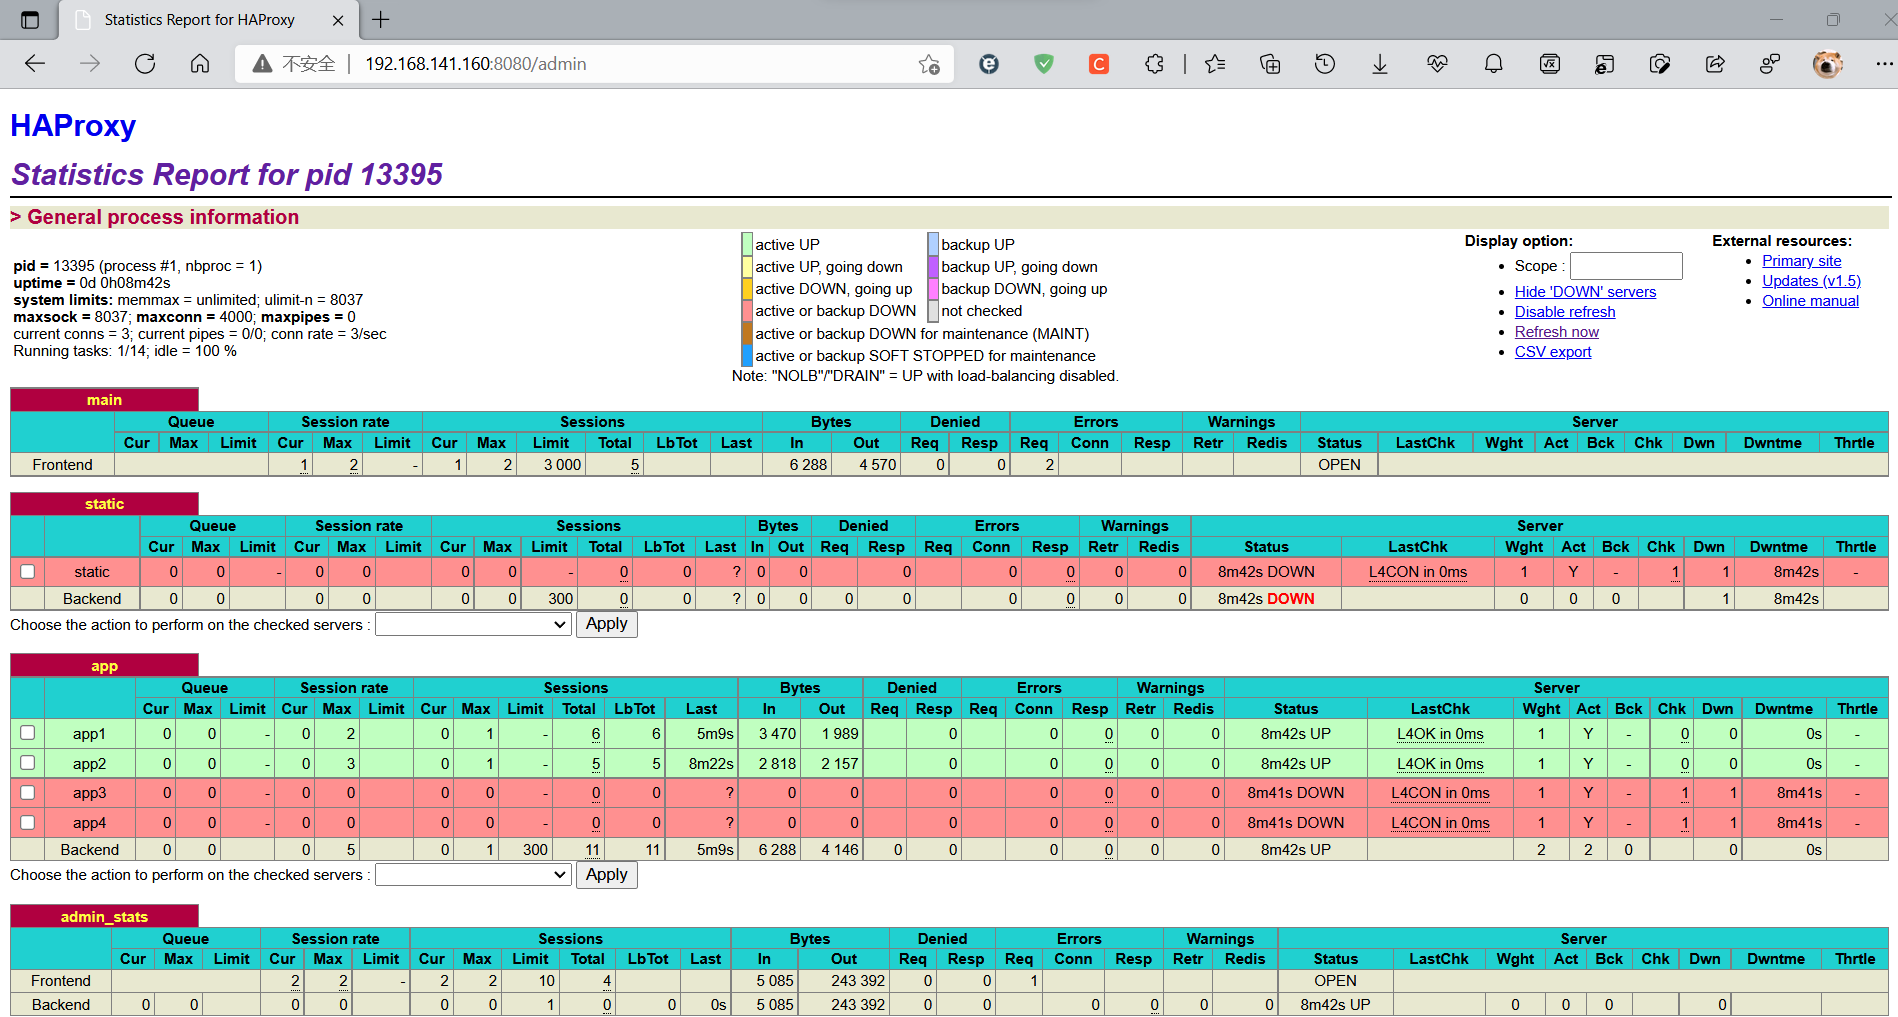Open the Updates (v1.5) link
Image resolution: width=1898 pixels, height=1017 pixels.
point(1811,281)
